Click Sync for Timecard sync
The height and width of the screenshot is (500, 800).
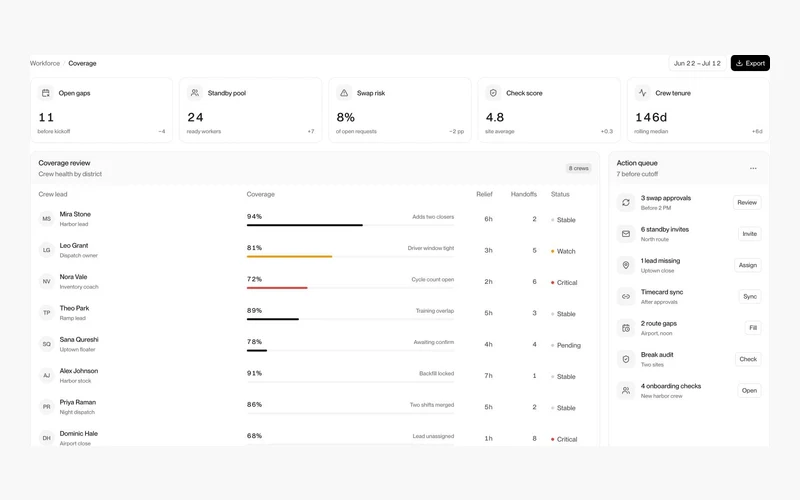tap(750, 296)
